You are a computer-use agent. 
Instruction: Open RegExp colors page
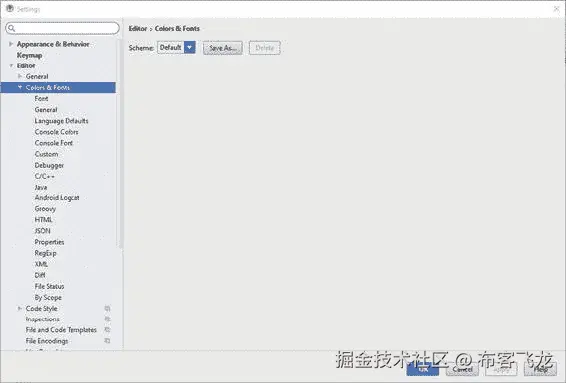tap(45, 253)
